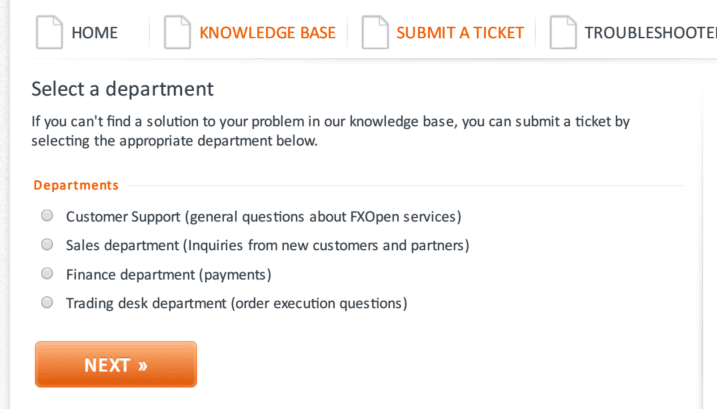Open the KNOWLEDGE BASE navigation tab
Screen dimensions: 717x409
(x=268, y=33)
